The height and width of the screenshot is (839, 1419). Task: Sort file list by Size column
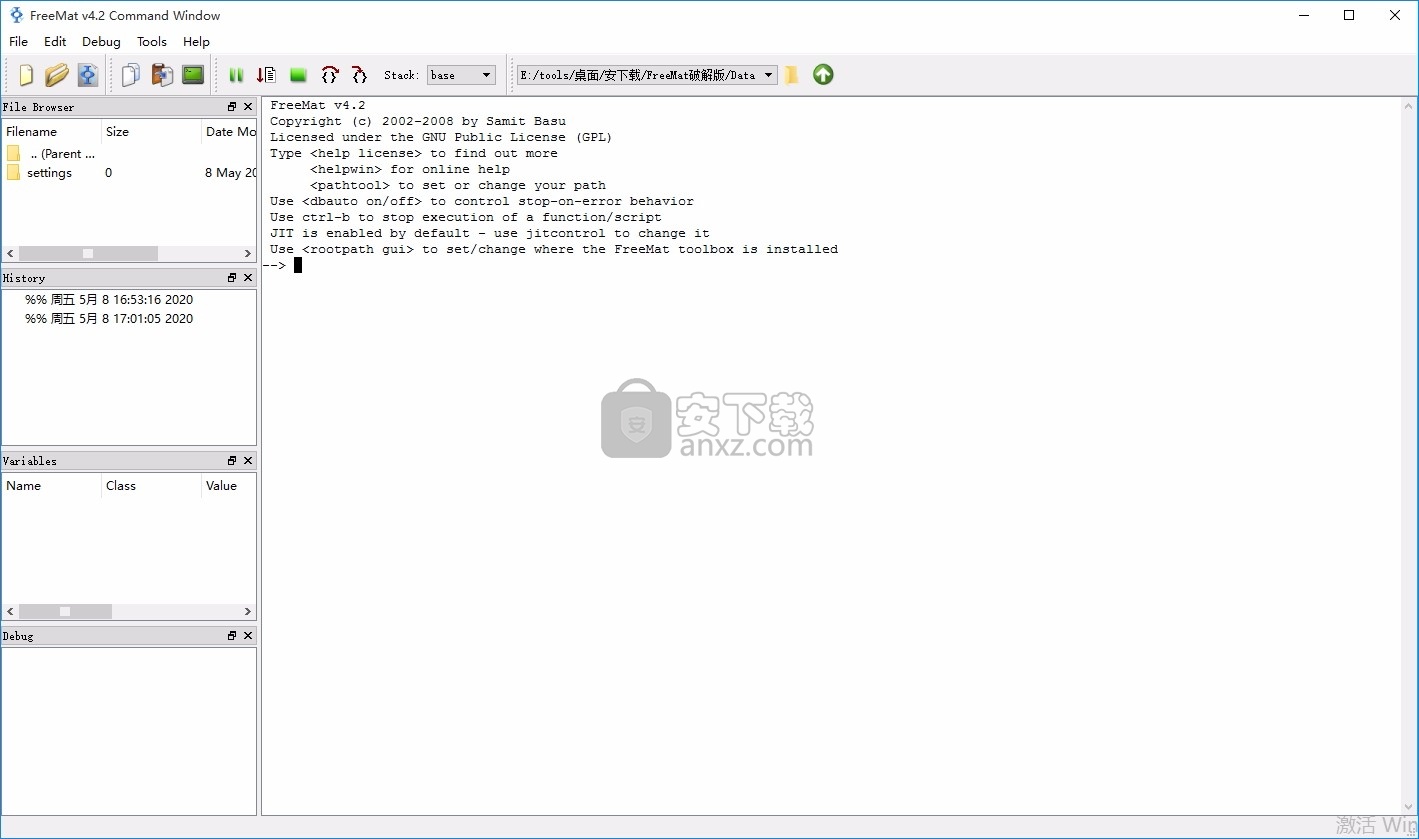[151, 131]
